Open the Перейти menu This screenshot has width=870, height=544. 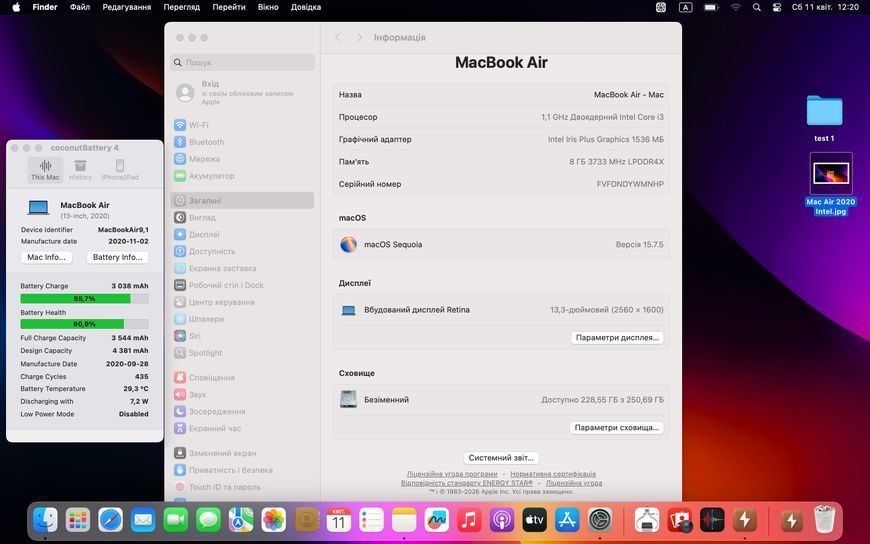229,7
